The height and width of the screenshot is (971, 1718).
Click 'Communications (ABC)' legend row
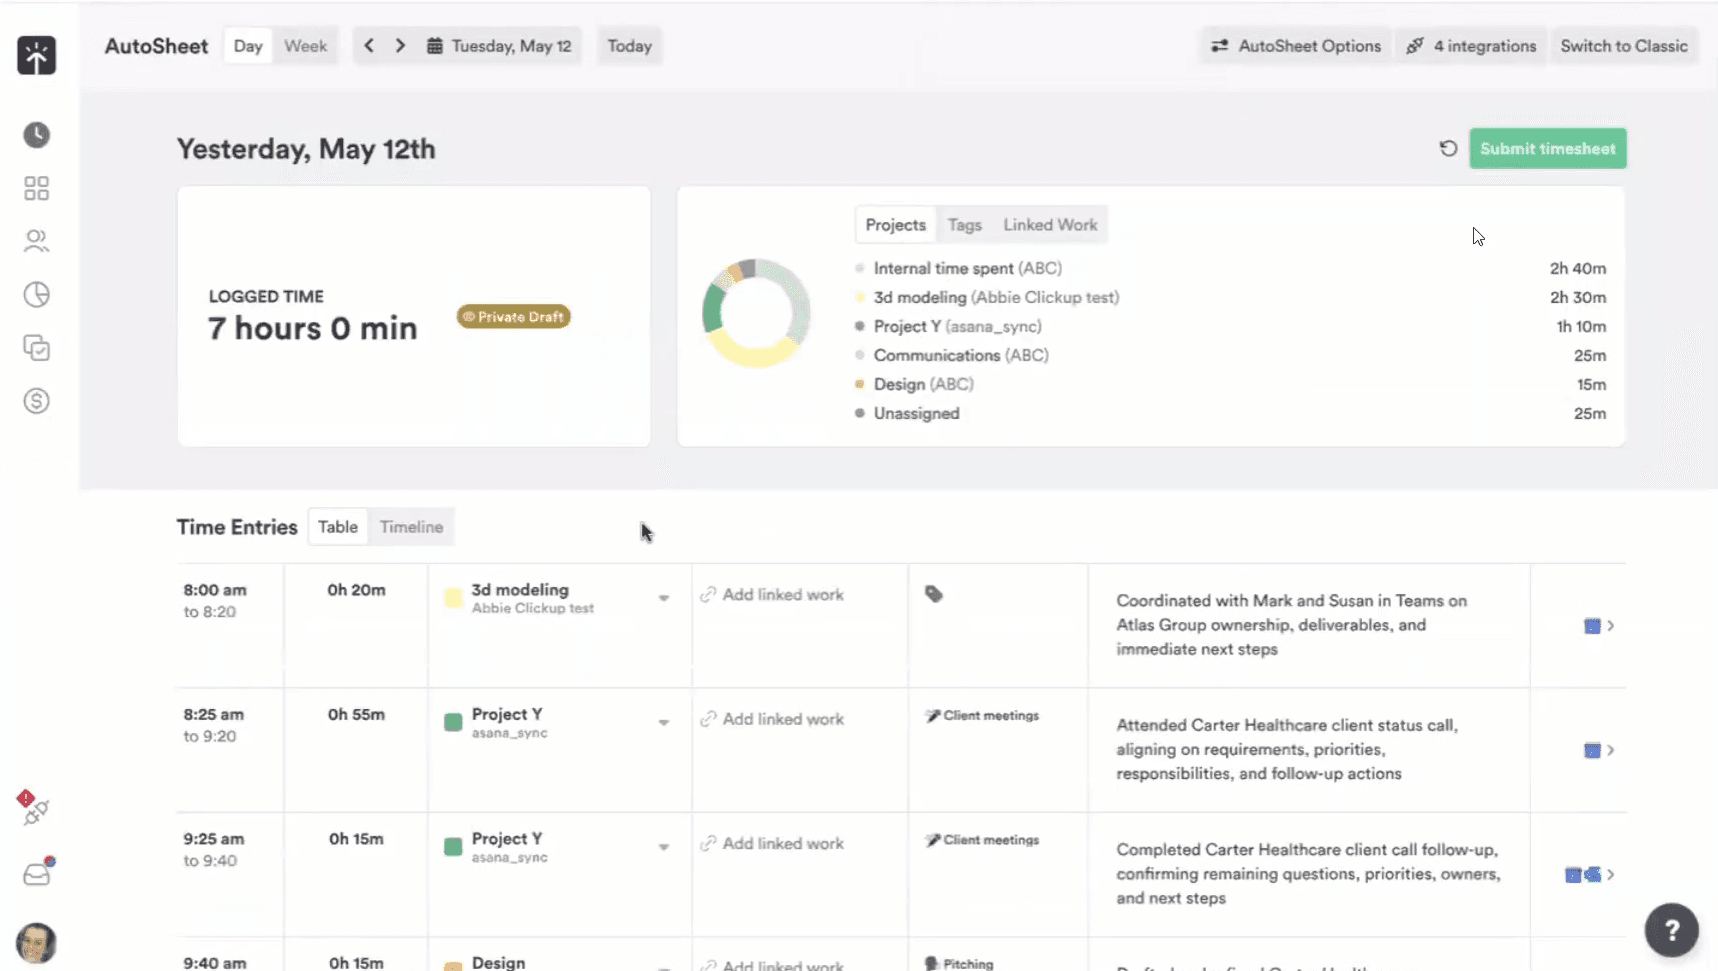[1230, 355]
